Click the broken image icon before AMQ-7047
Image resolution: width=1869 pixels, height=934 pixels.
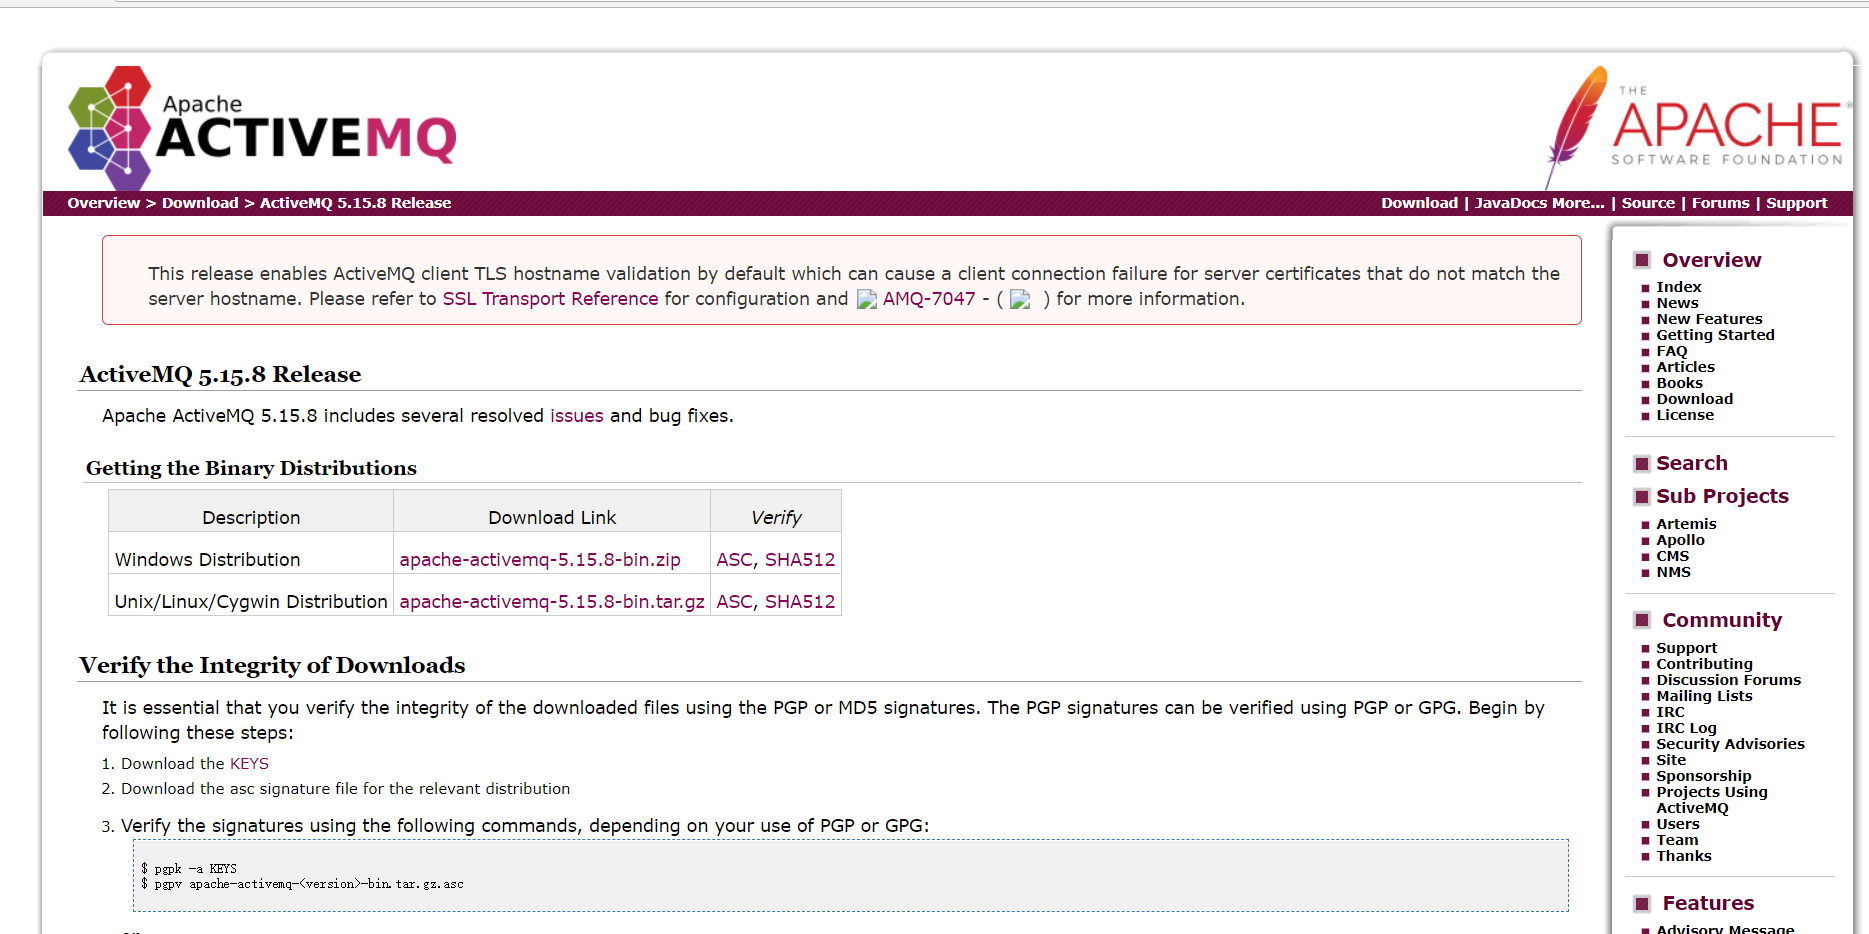[867, 299]
